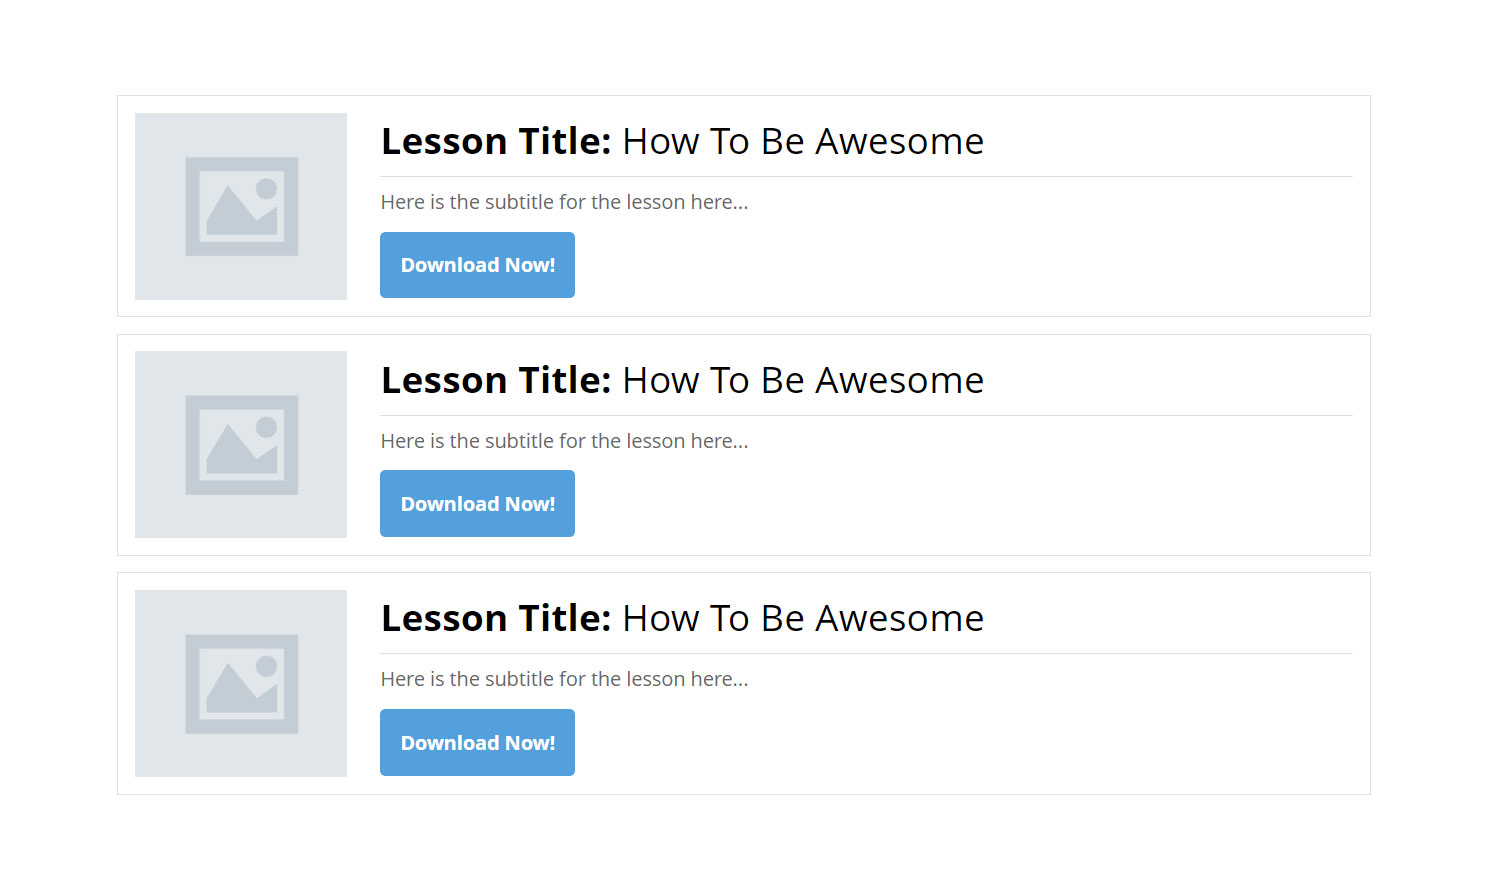Image resolution: width=1497 pixels, height=892 pixels.
Task: Click the bottom lesson's subtitle text
Action: tap(564, 679)
